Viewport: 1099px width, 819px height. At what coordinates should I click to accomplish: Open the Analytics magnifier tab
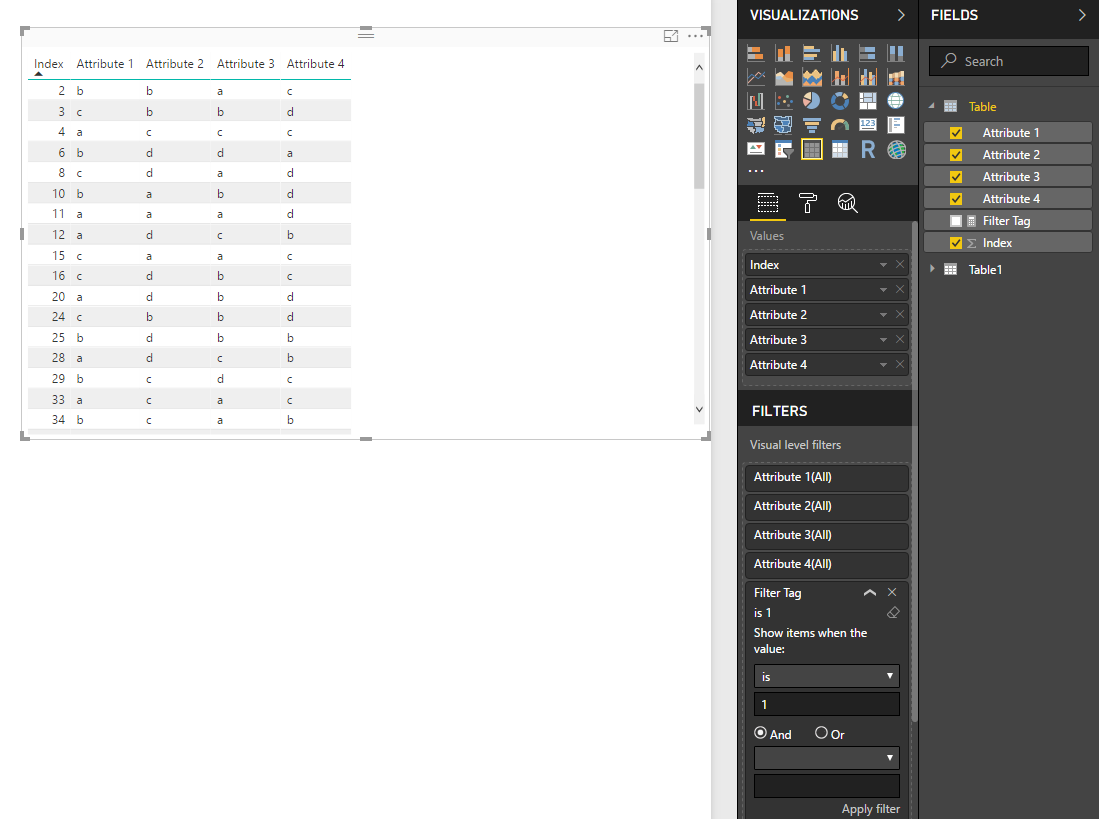pyautogui.click(x=847, y=203)
